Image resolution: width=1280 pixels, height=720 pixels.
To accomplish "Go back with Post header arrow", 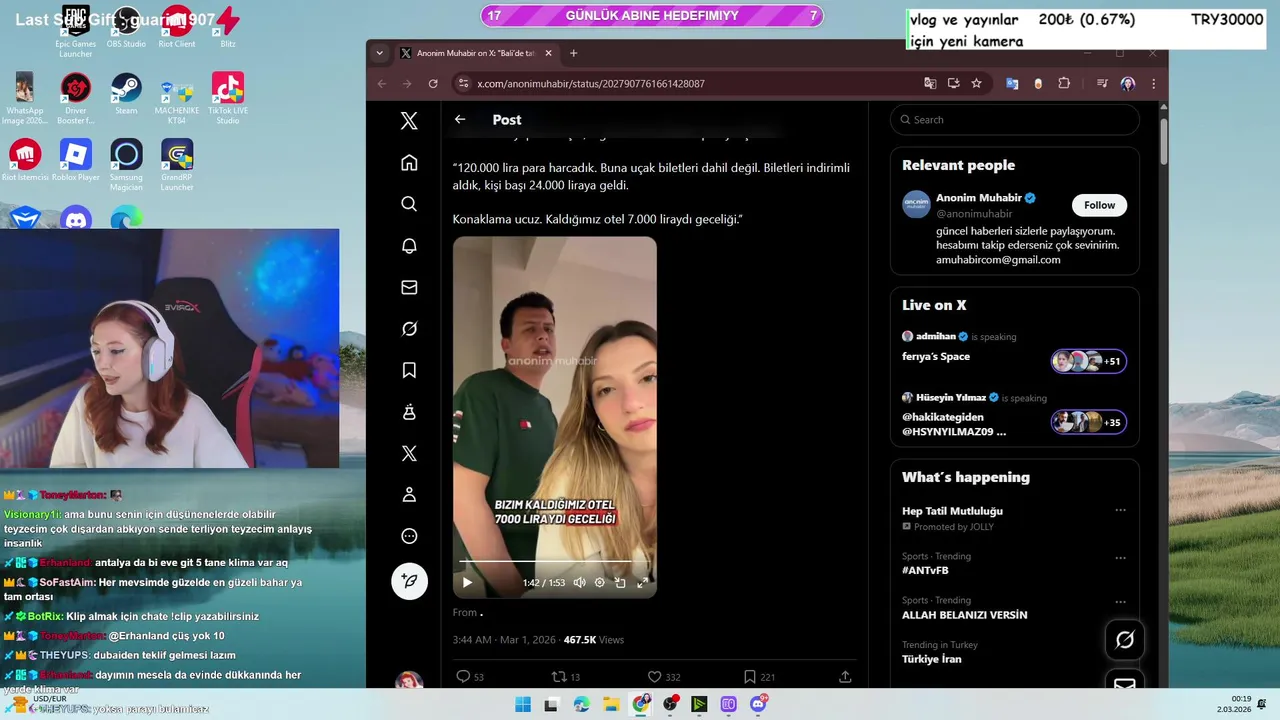I will (460, 119).
